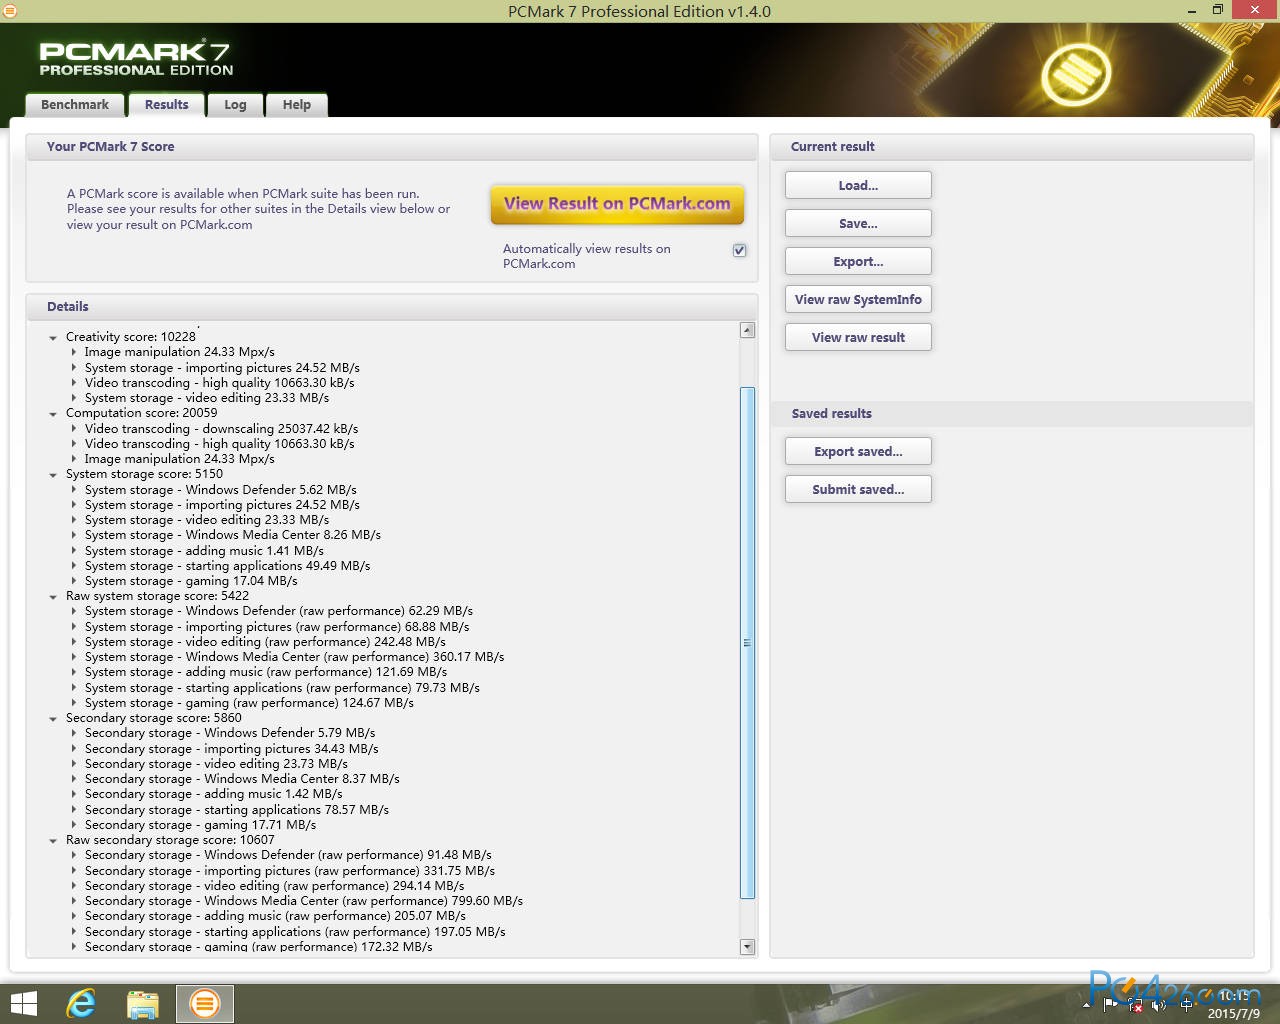Image resolution: width=1280 pixels, height=1024 pixels.
Task: Select gaming (raw performance) 124.67 MB/s row
Action: coord(249,703)
